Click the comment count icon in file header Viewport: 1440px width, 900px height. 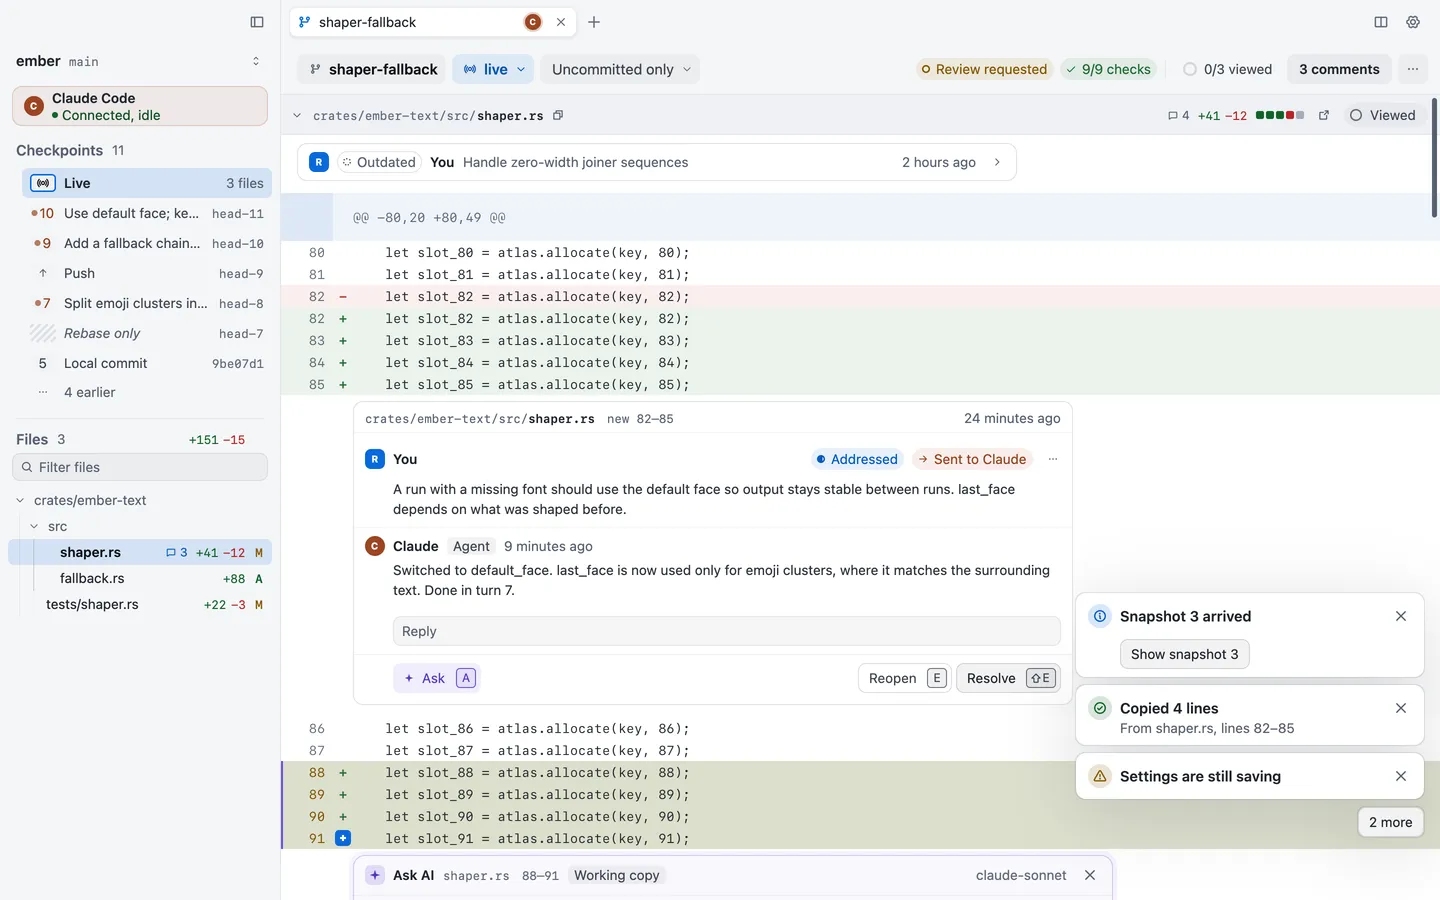coord(1179,115)
